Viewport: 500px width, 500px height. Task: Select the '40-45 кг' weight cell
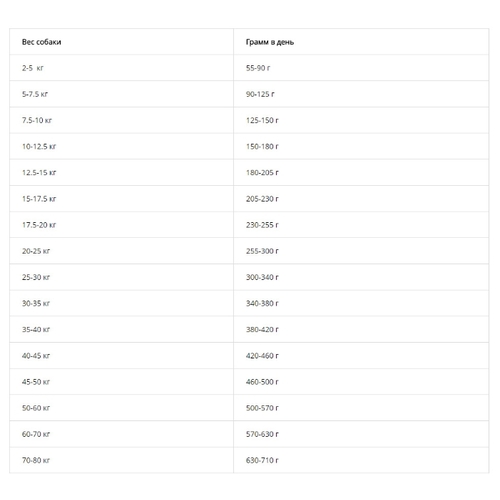pyautogui.click(x=36, y=356)
